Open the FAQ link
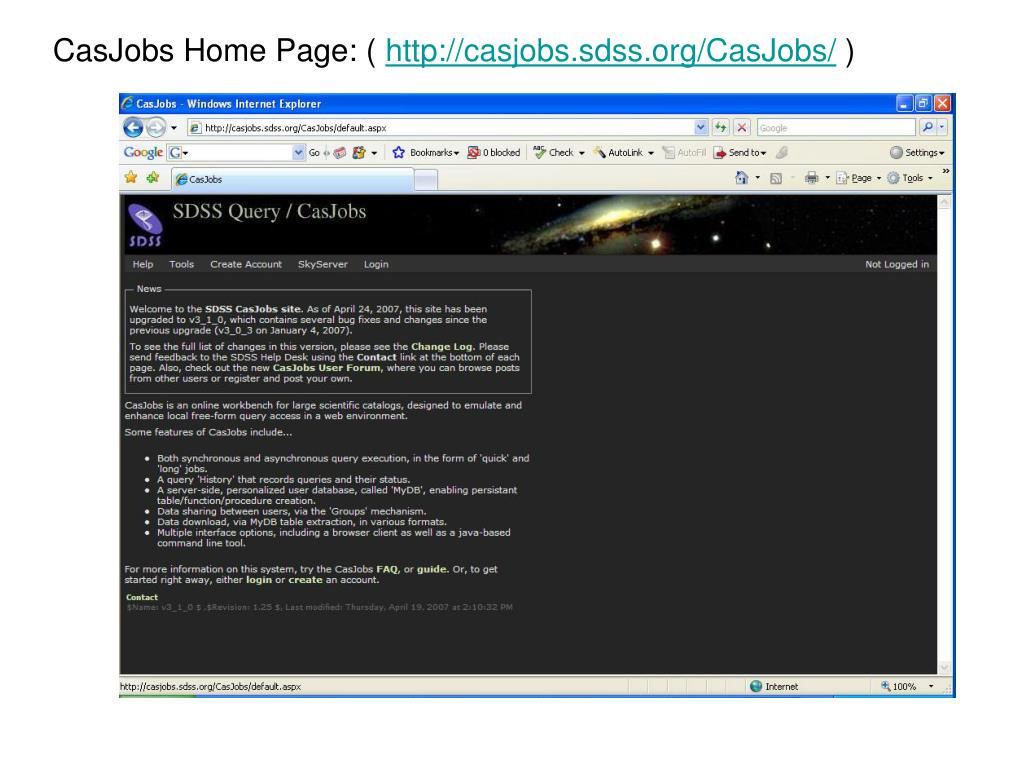 tap(387, 569)
